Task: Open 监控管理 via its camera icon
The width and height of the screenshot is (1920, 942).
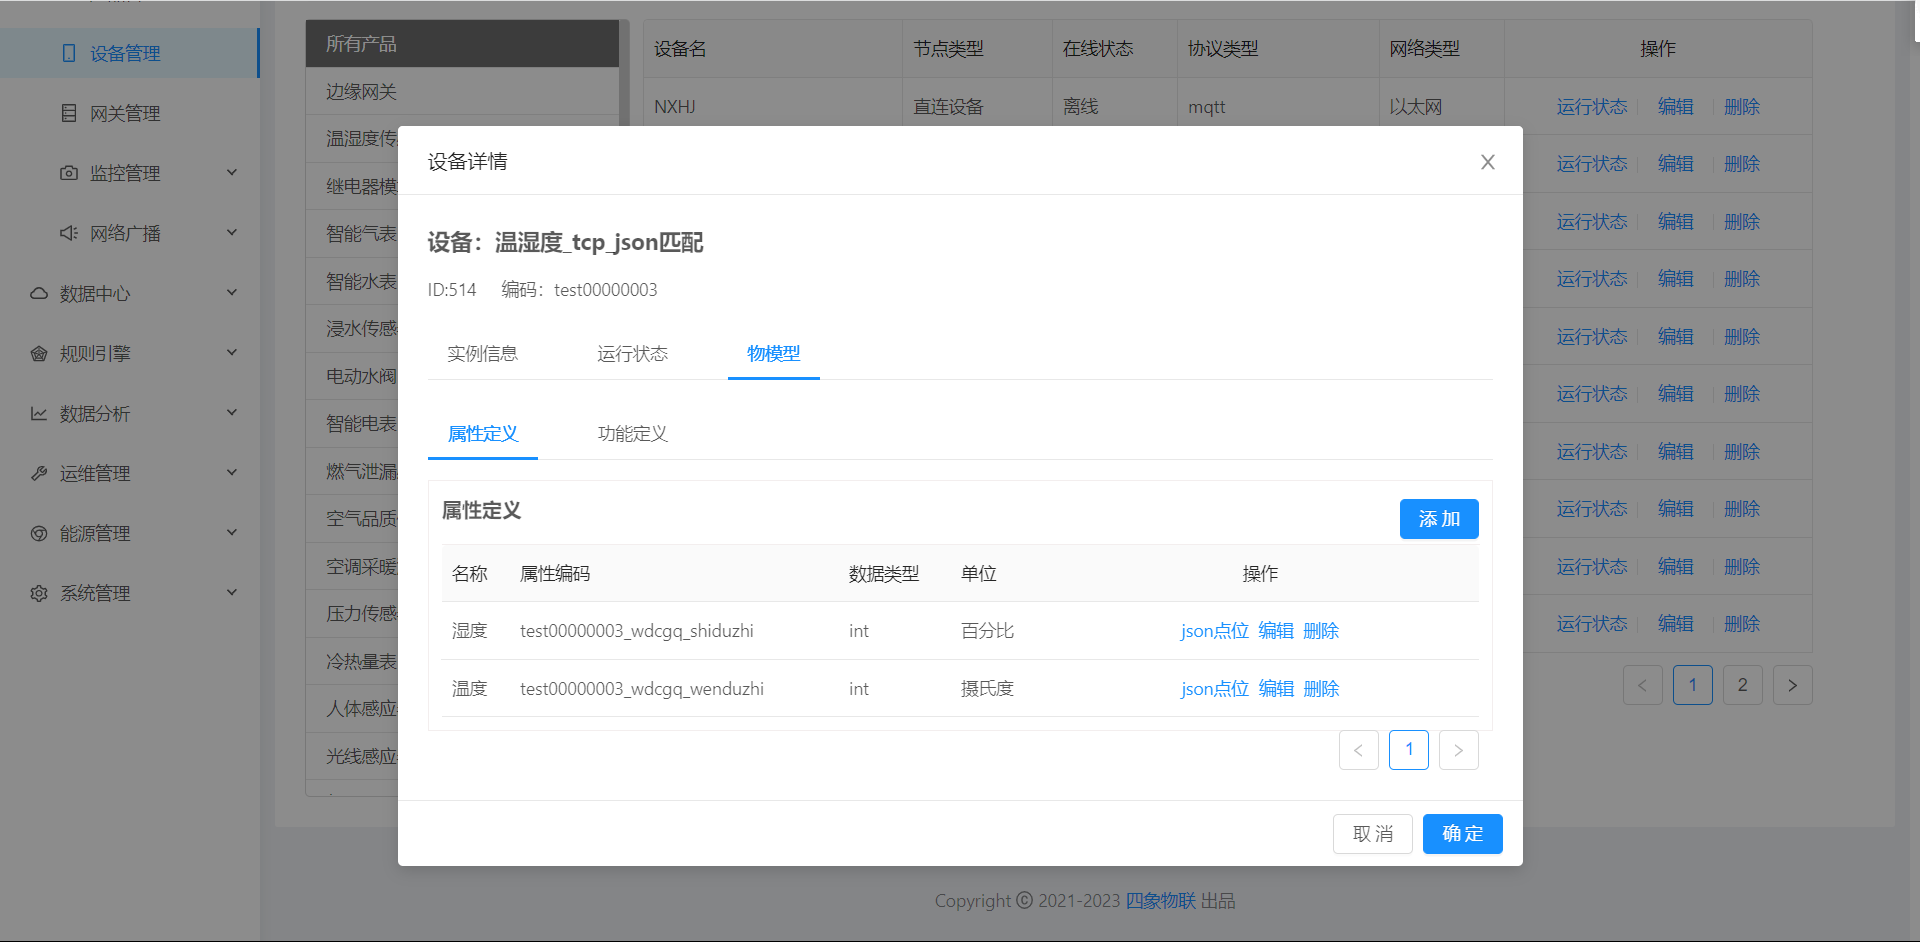Action: point(68,172)
